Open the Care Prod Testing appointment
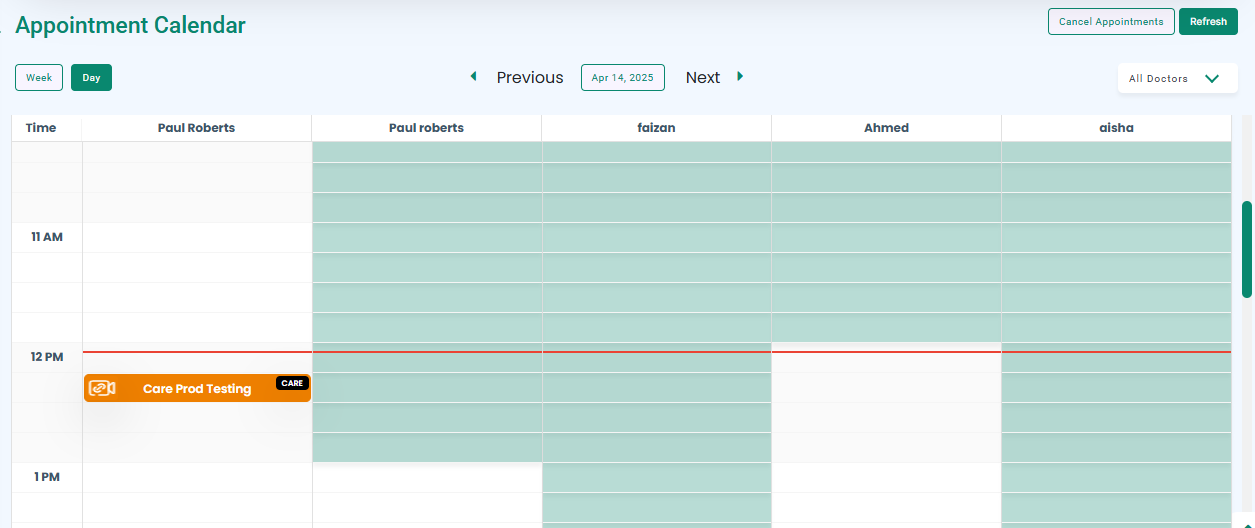Viewport: 1255px width, 528px height. coord(197,388)
